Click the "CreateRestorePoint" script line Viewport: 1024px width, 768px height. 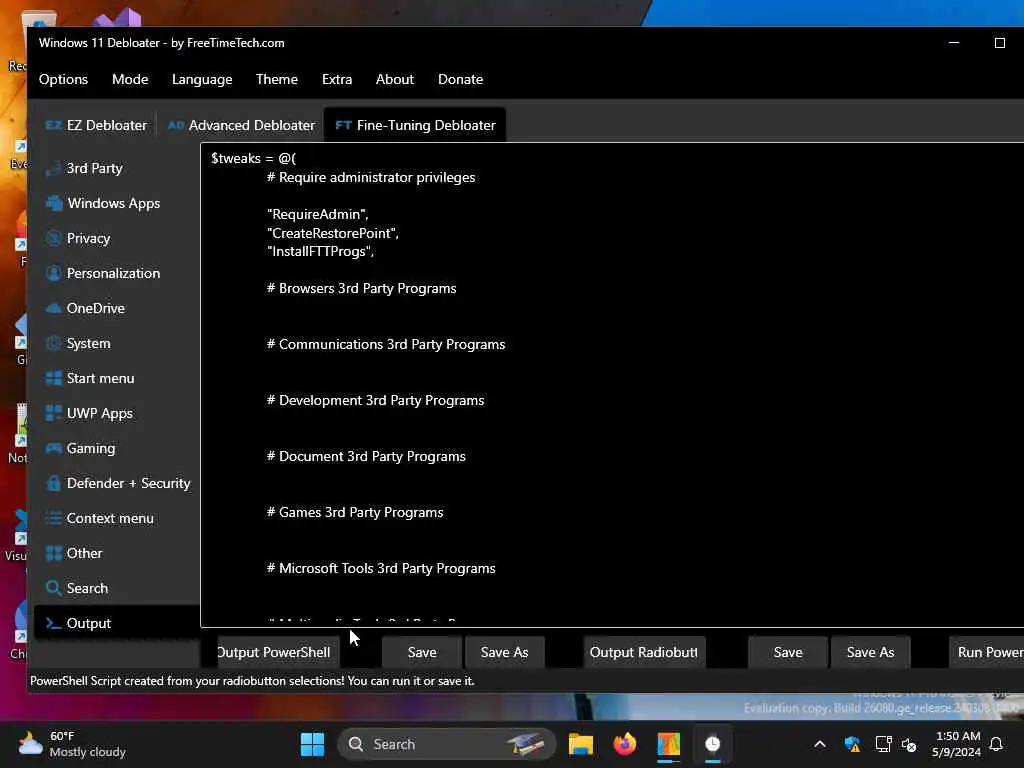click(332, 233)
